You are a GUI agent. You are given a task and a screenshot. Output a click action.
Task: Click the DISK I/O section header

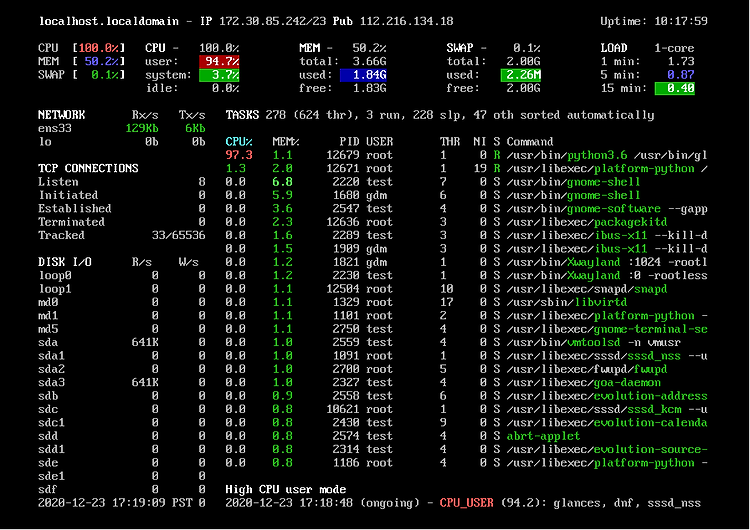(x=65, y=262)
